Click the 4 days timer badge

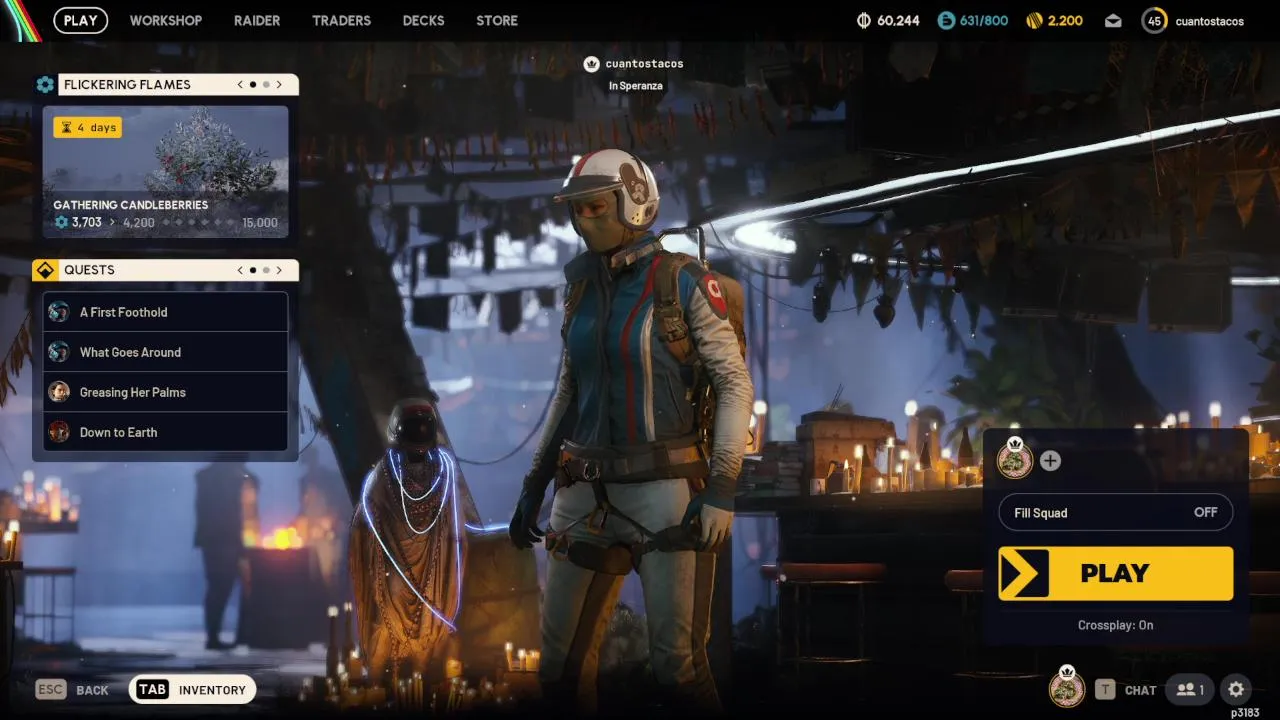click(x=88, y=127)
